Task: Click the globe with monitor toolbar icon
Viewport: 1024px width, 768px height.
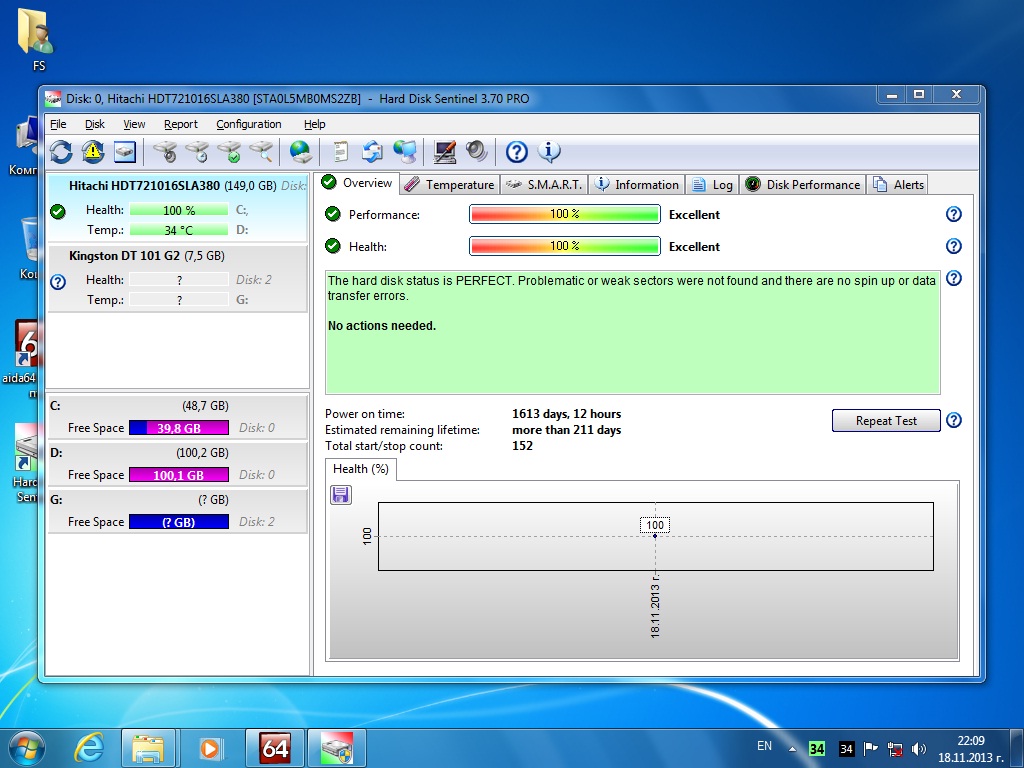Action: [x=405, y=152]
